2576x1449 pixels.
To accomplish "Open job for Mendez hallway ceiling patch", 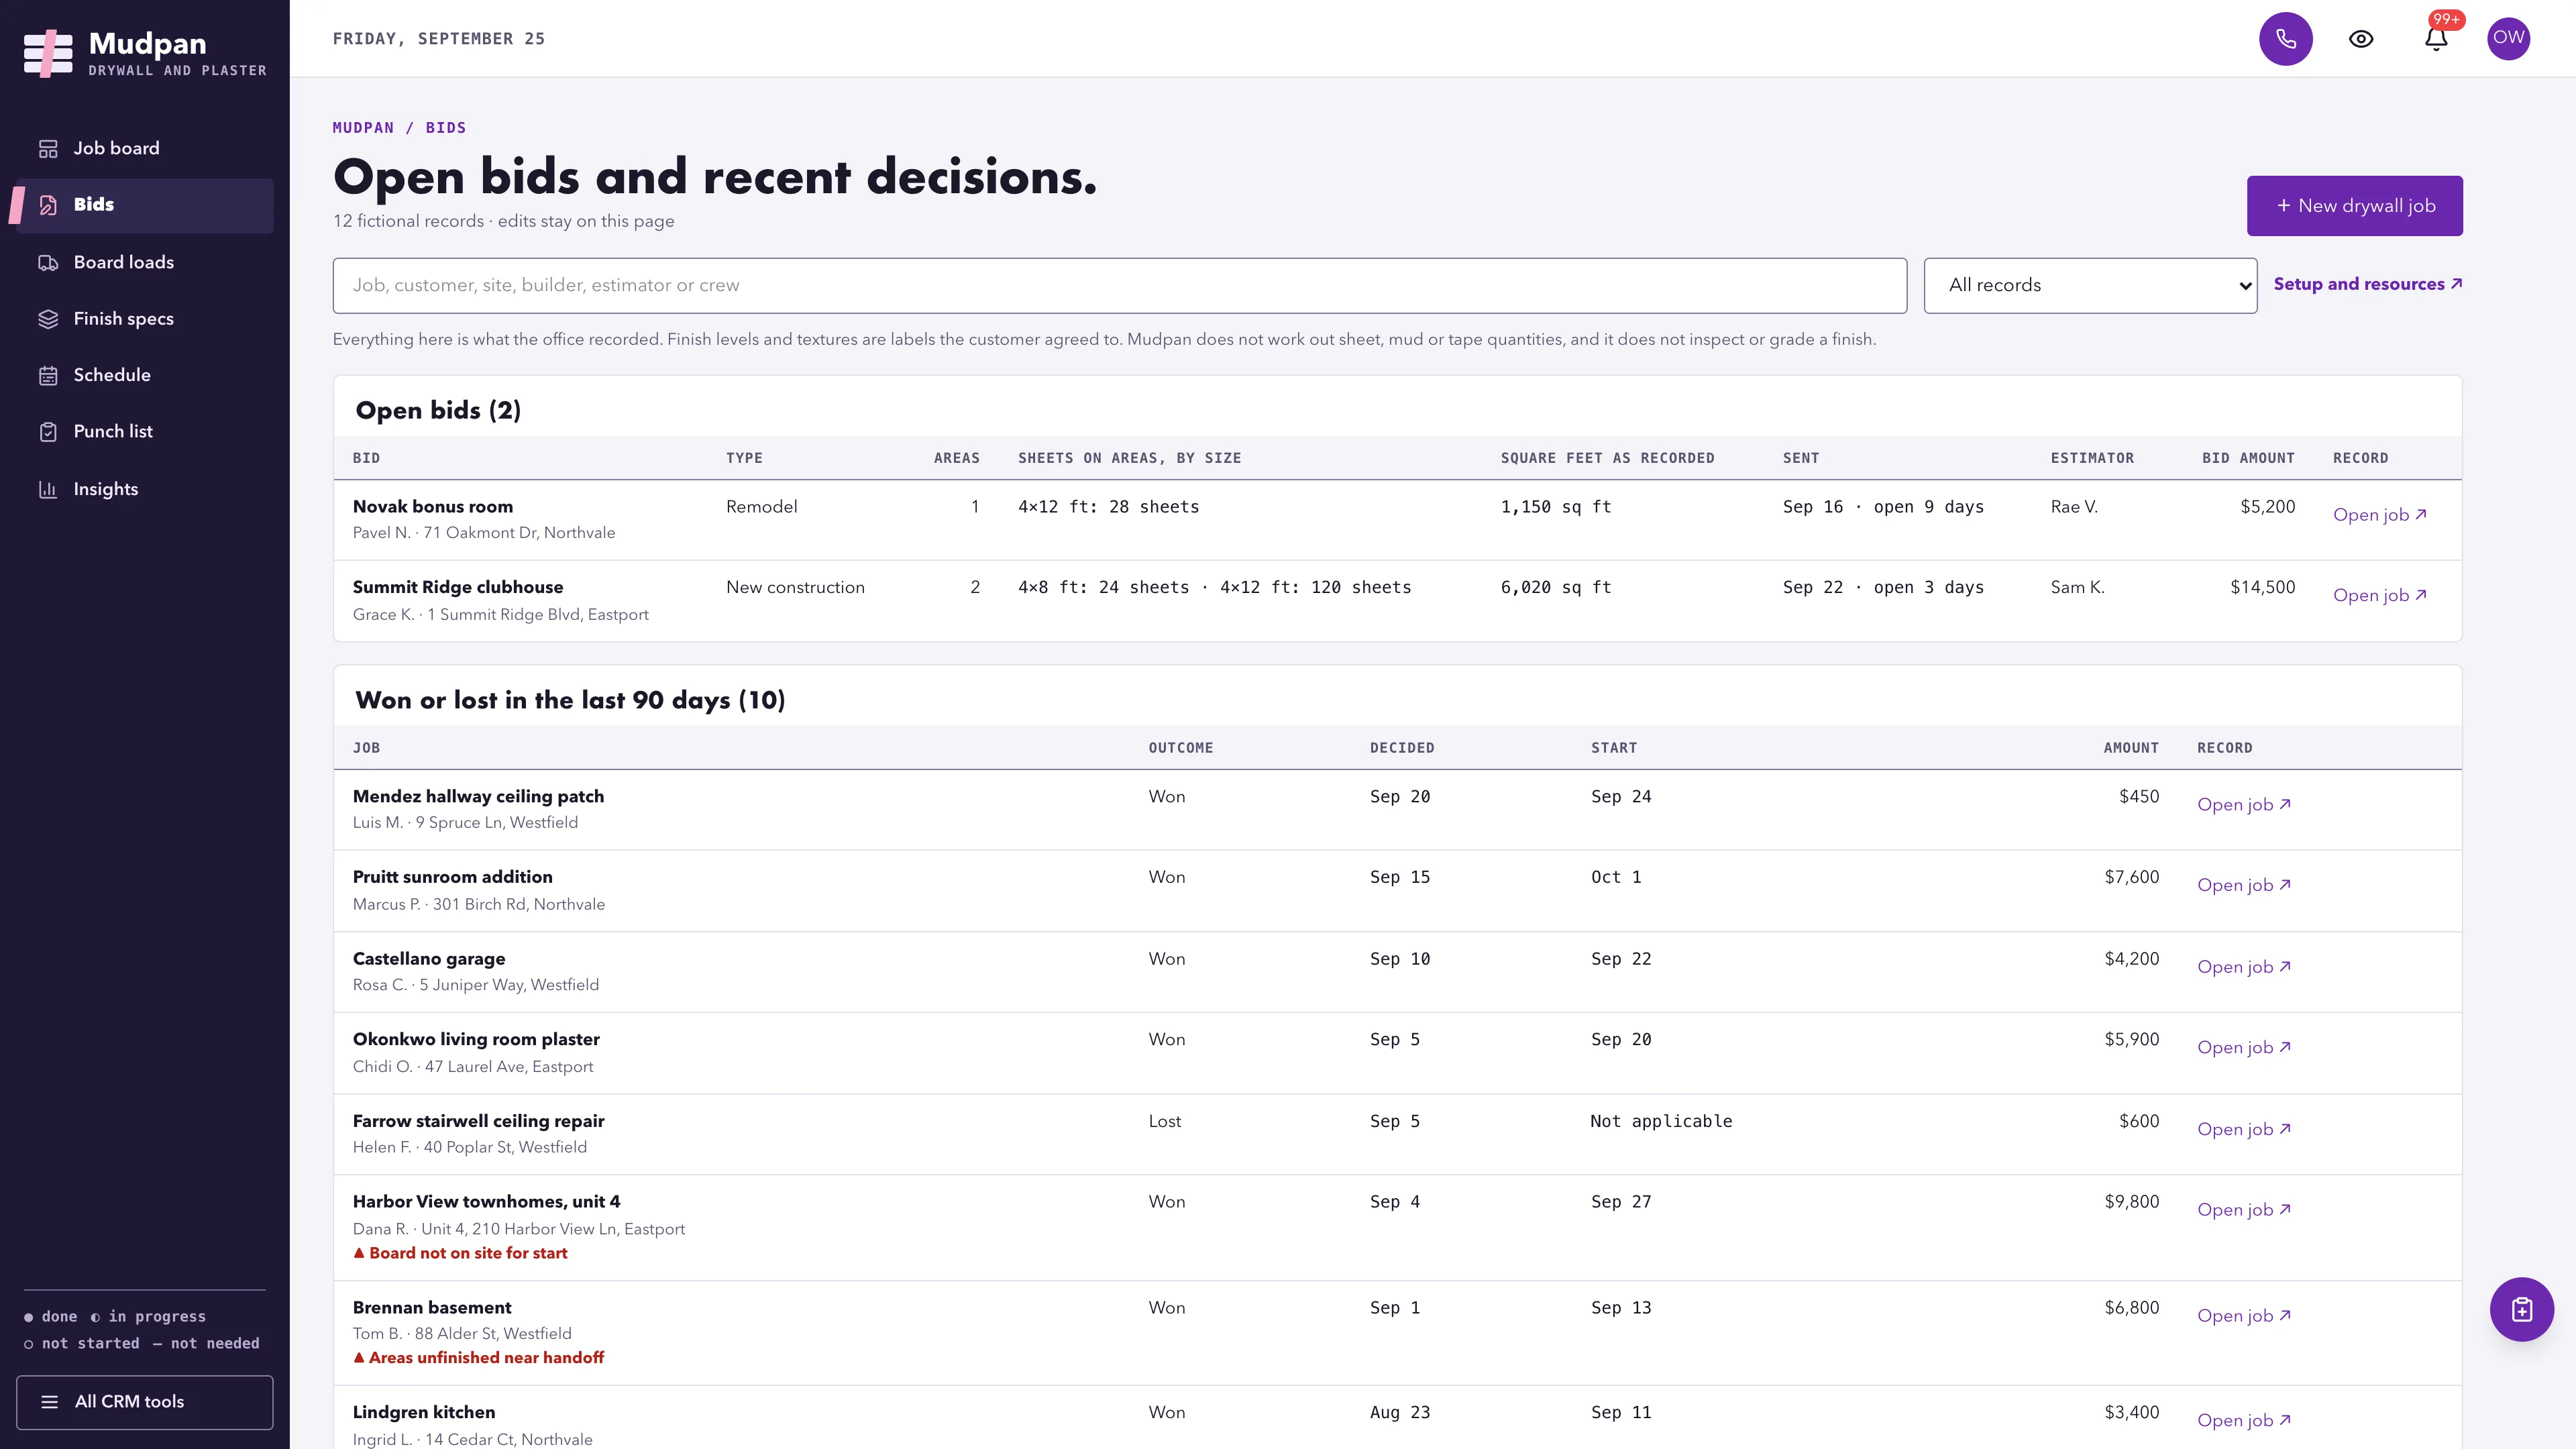I will click(x=2243, y=805).
